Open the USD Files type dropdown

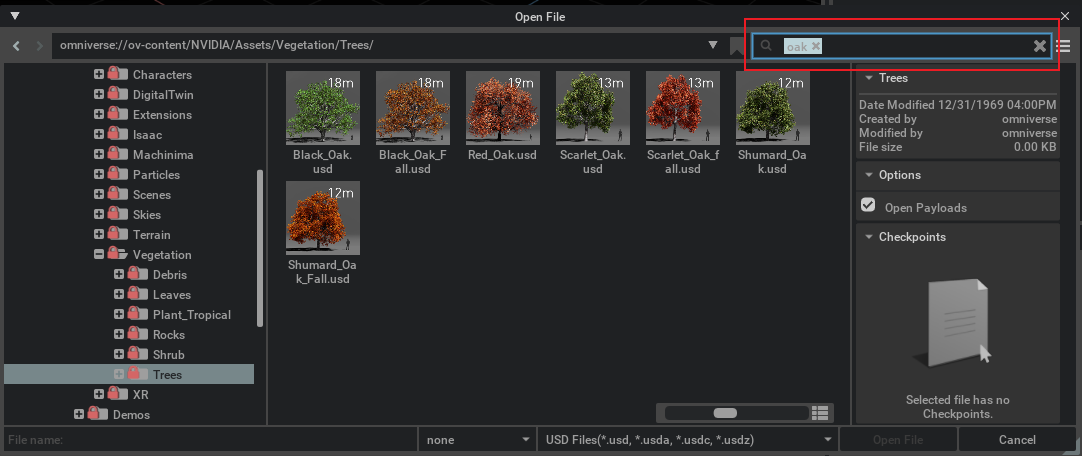pyautogui.click(x=686, y=440)
